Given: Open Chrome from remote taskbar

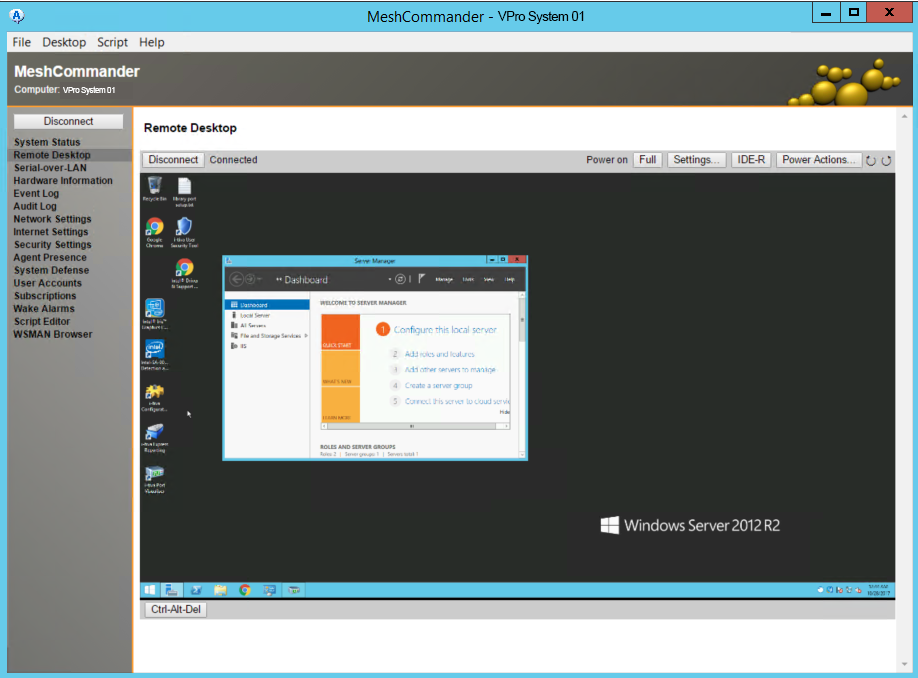Looking at the screenshot, I should [x=245, y=590].
